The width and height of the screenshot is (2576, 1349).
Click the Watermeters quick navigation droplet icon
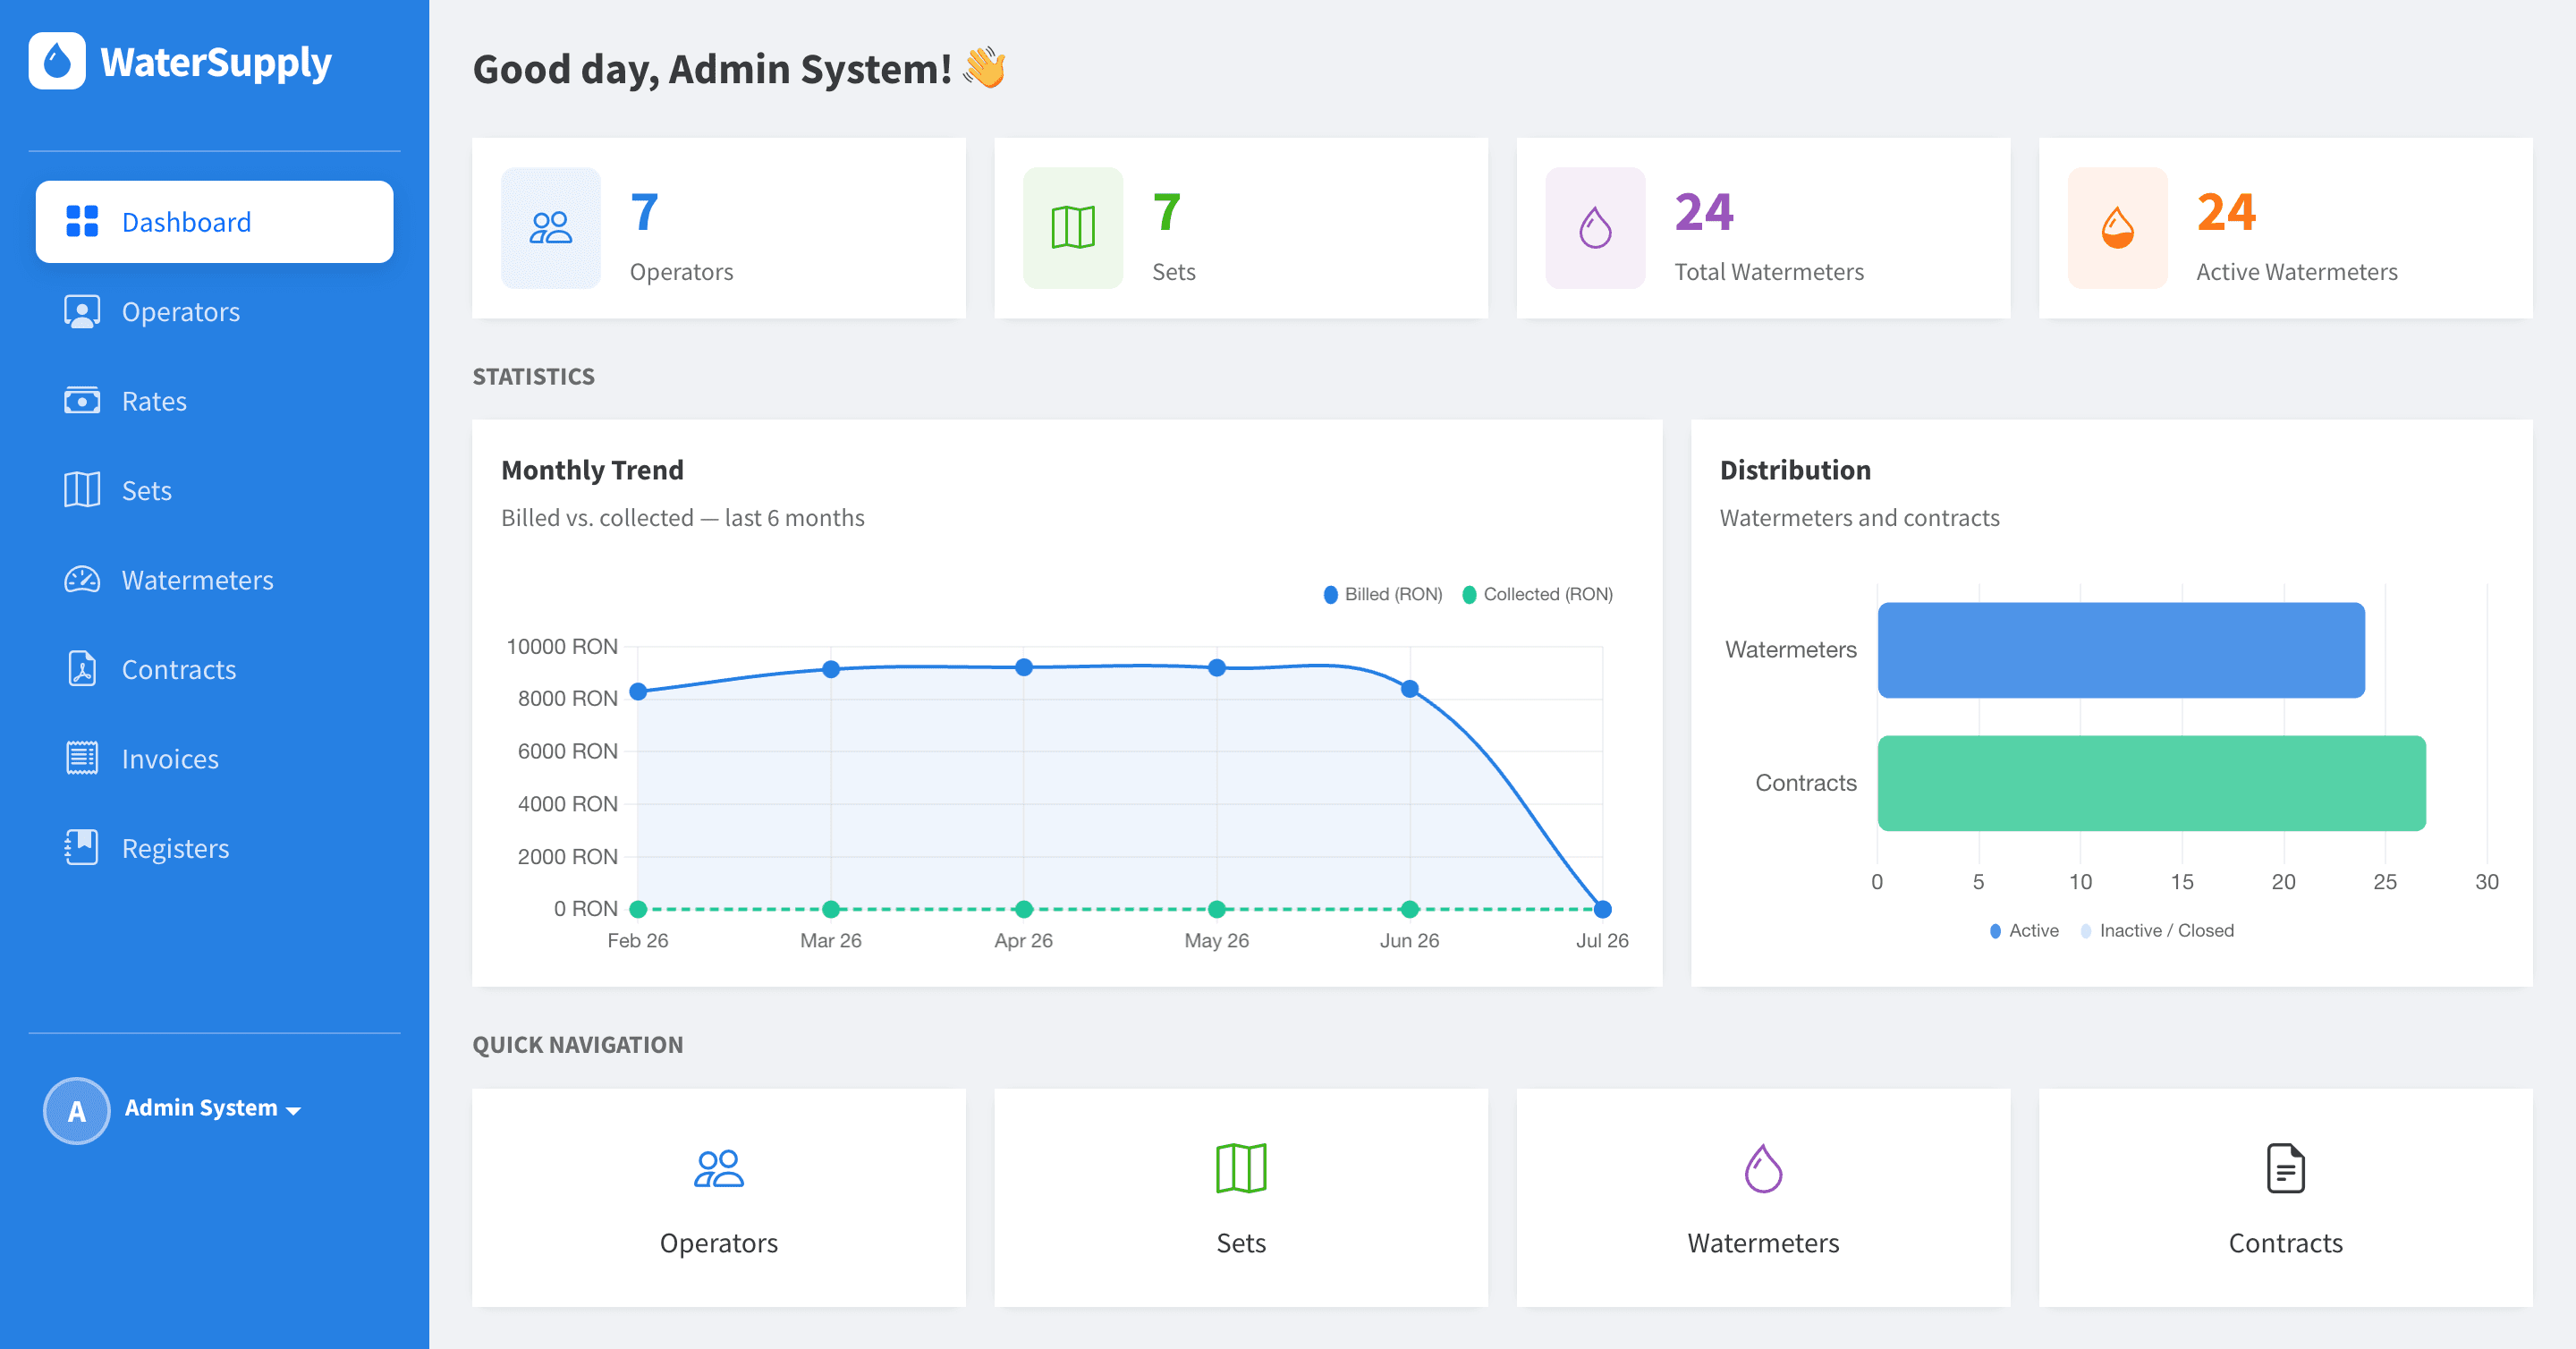[1763, 1168]
